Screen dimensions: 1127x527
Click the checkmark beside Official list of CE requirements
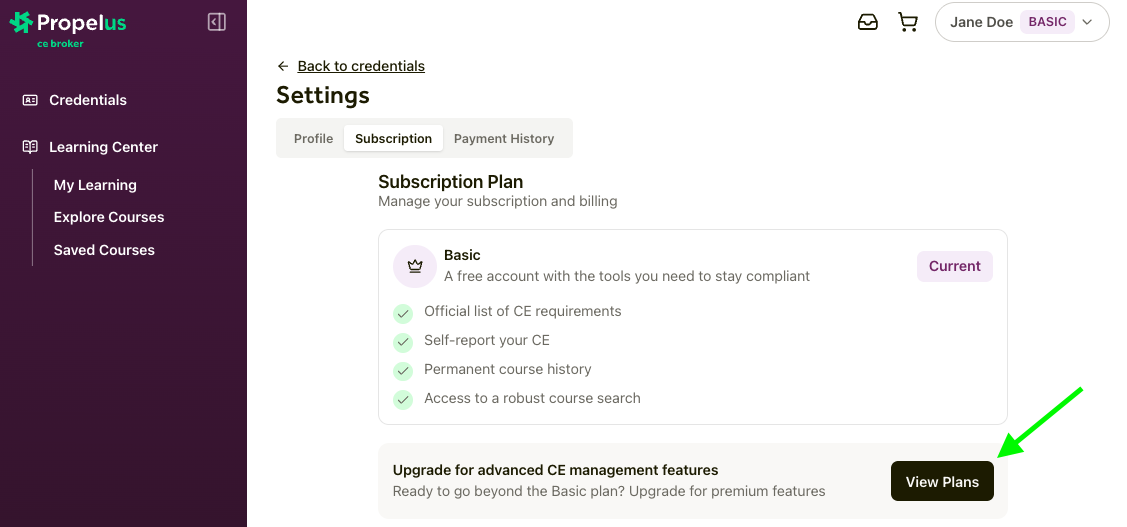[x=403, y=313]
